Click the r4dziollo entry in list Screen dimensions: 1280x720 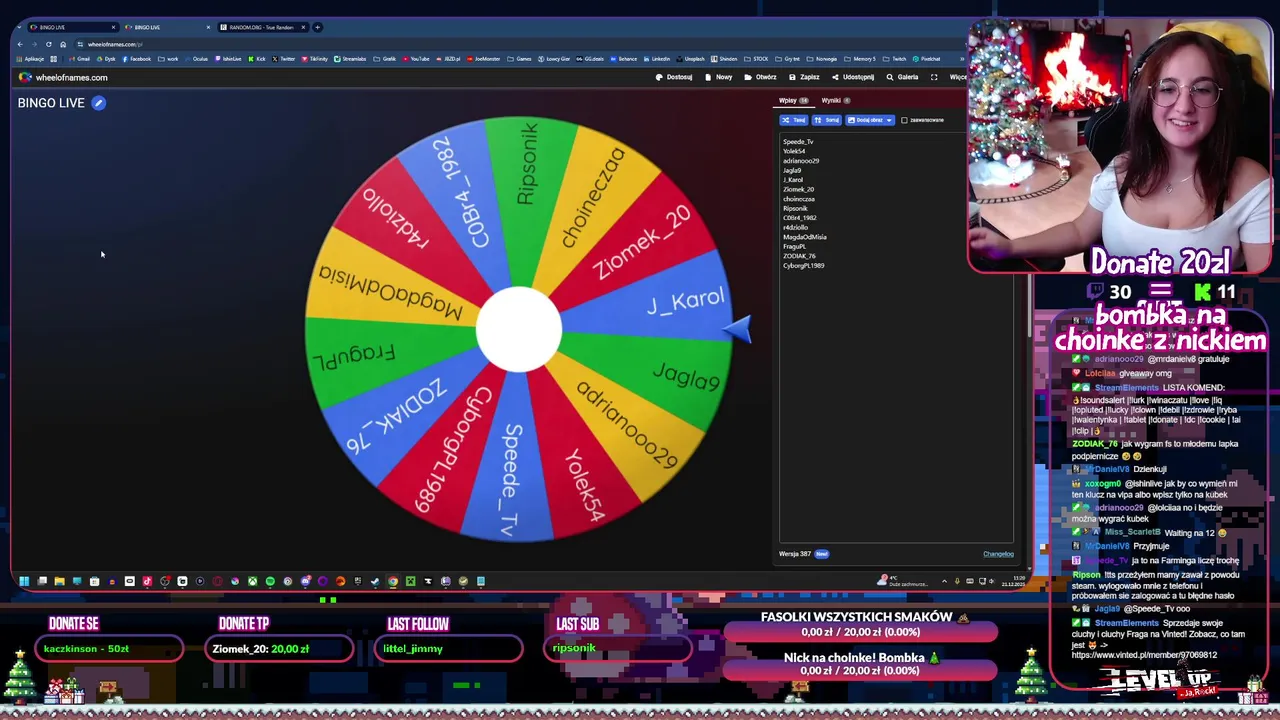(x=796, y=227)
